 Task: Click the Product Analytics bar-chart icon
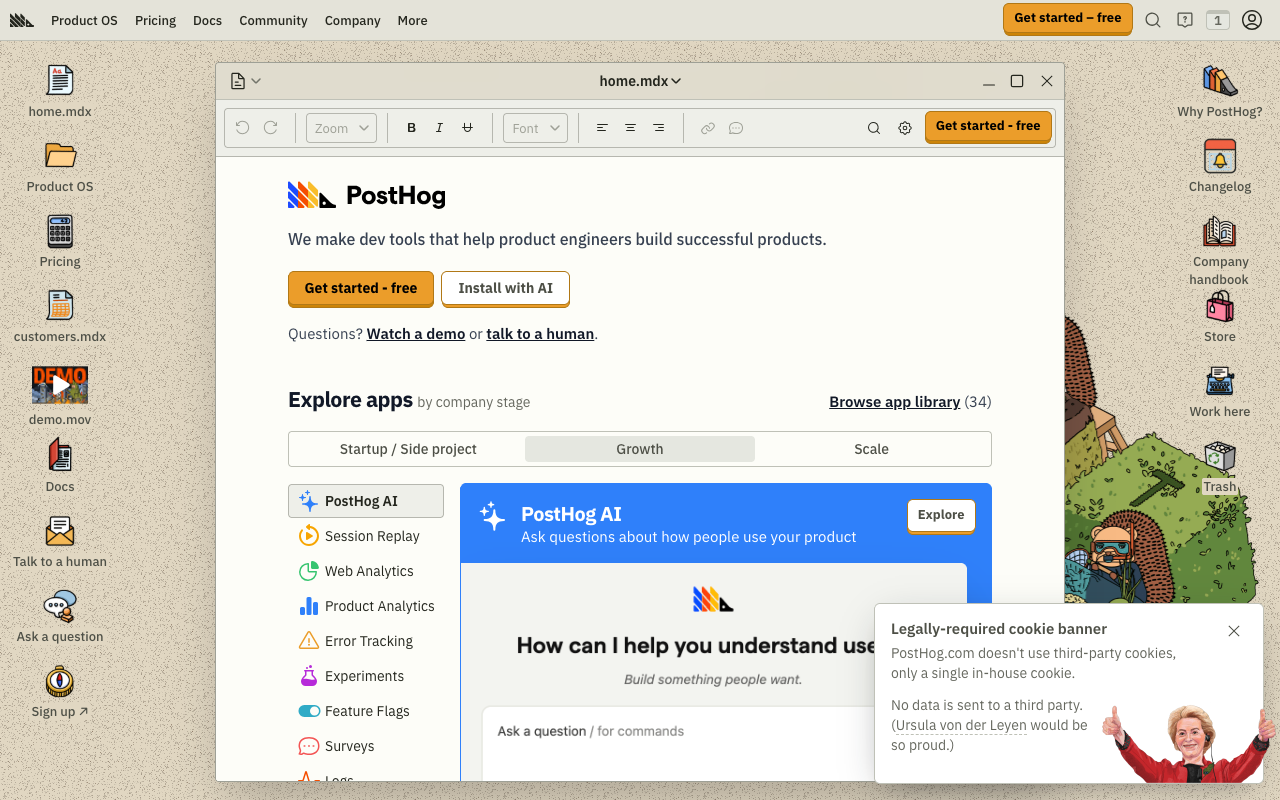[307, 606]
